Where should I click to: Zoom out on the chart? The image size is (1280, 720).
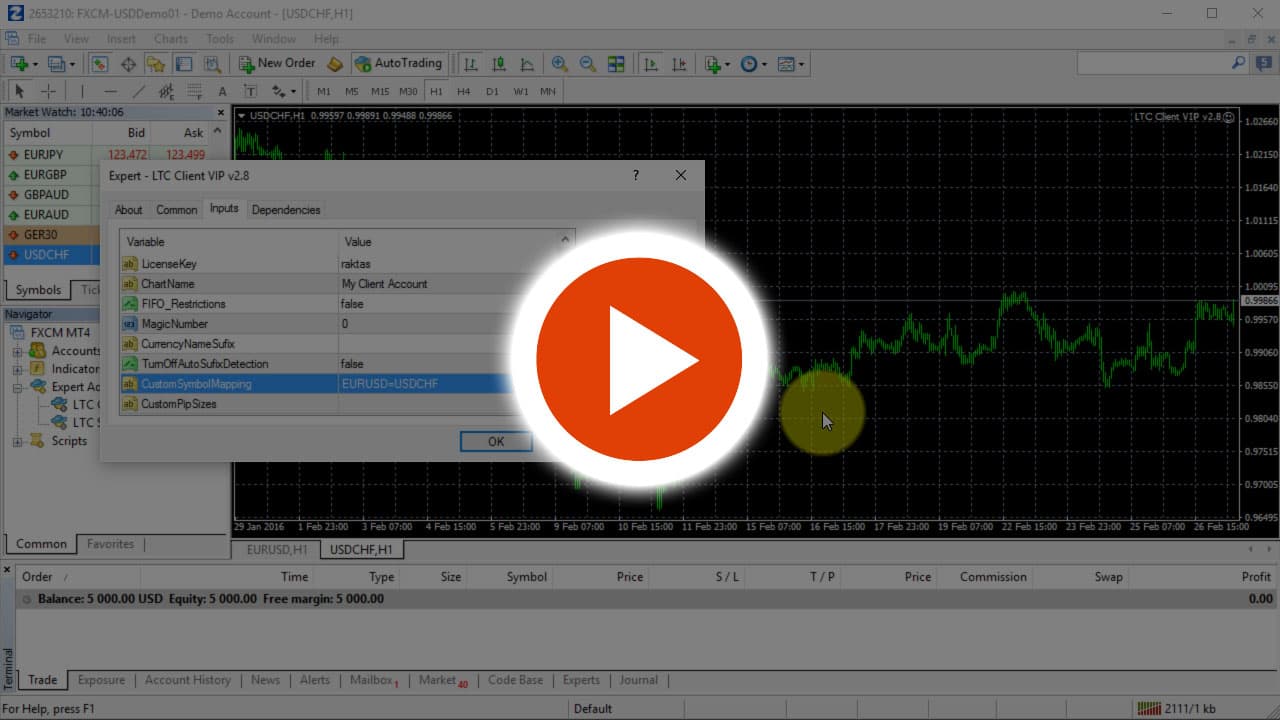(x=588, y=63)
